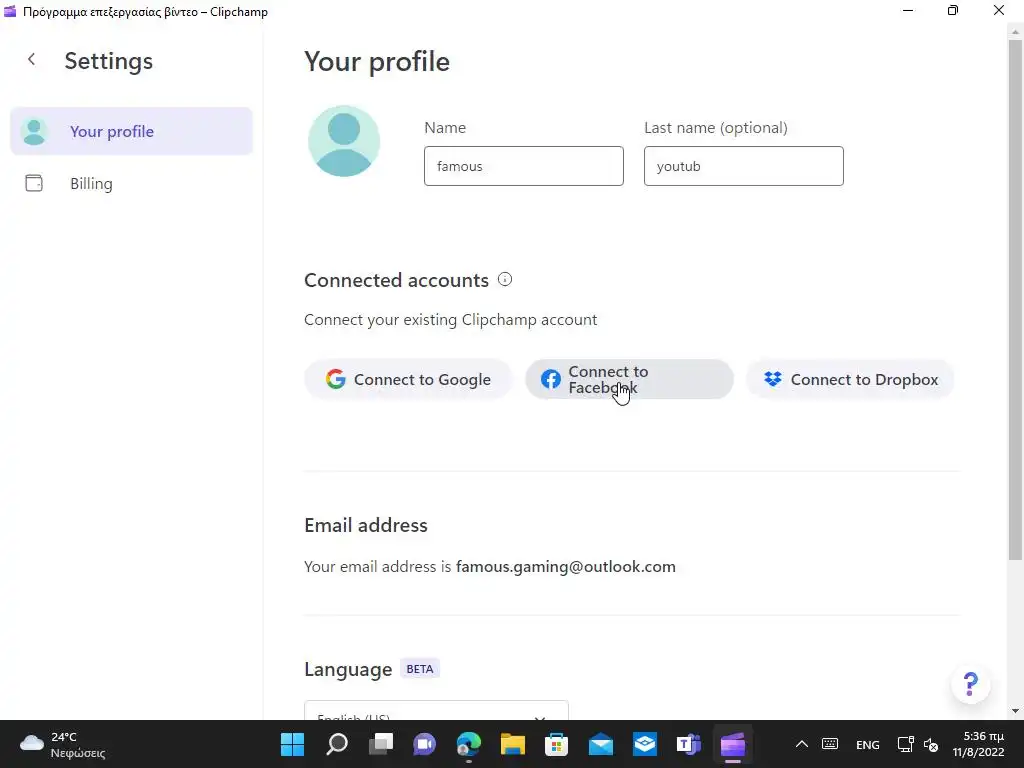The height and width of the screenshot is (768, 1024).
Task: Open Microsoft Store from the taskbar
Action: point(556,744)
